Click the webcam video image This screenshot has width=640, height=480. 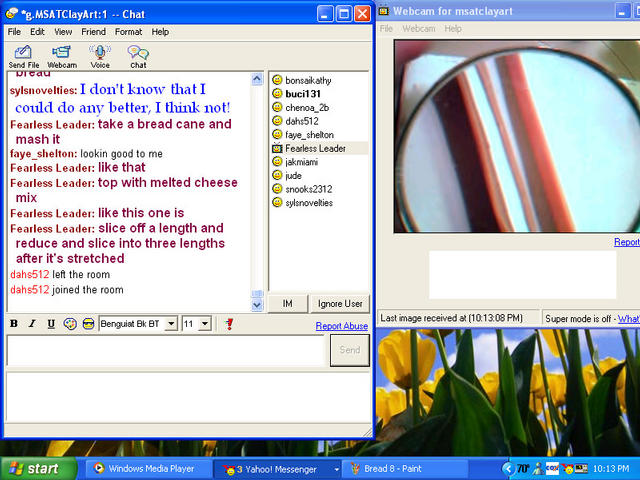point(517,136)
